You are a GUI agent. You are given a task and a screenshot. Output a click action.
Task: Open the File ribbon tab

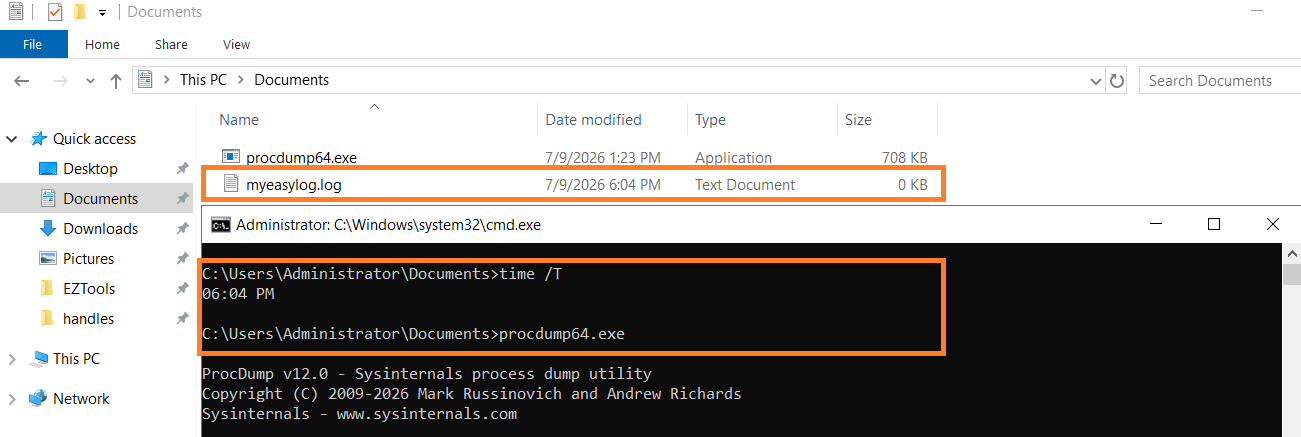coord(33,44)
